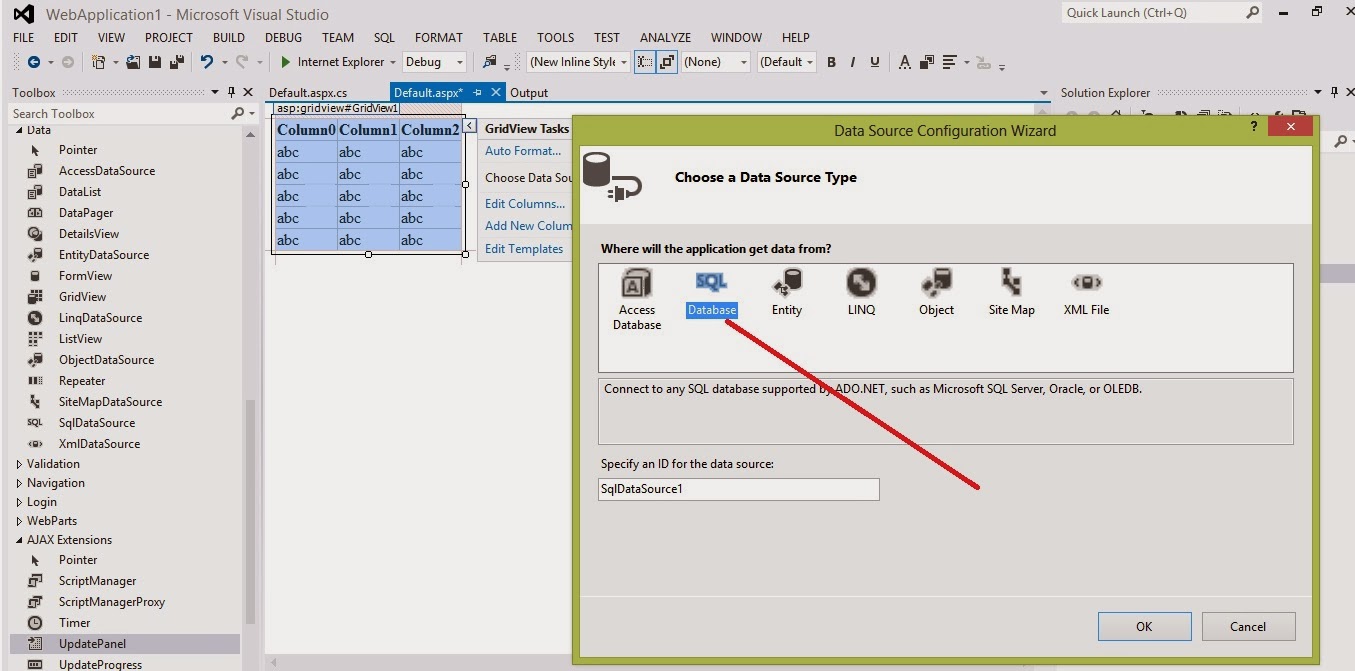This screenshot has height=671, width=1355.
Task: Open the PROJECT menu
Action: (x=169, y=38)
